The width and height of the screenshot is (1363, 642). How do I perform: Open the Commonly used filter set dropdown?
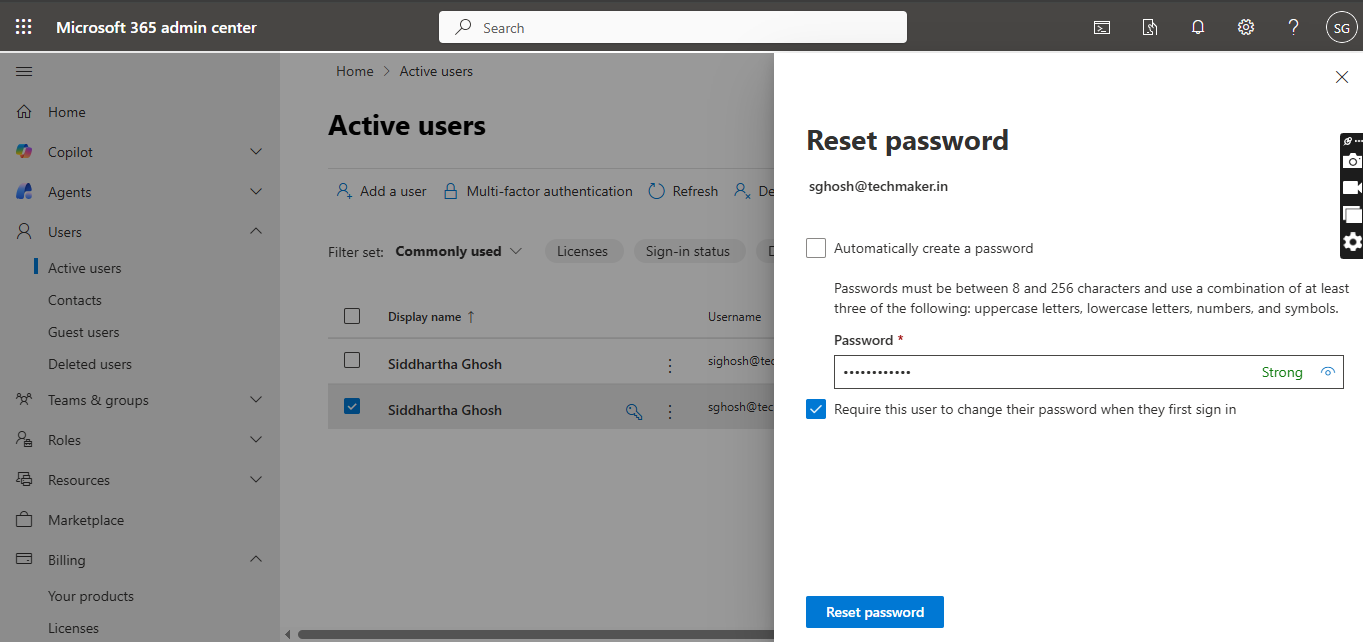pyautogui.click(x=459, y=251)
